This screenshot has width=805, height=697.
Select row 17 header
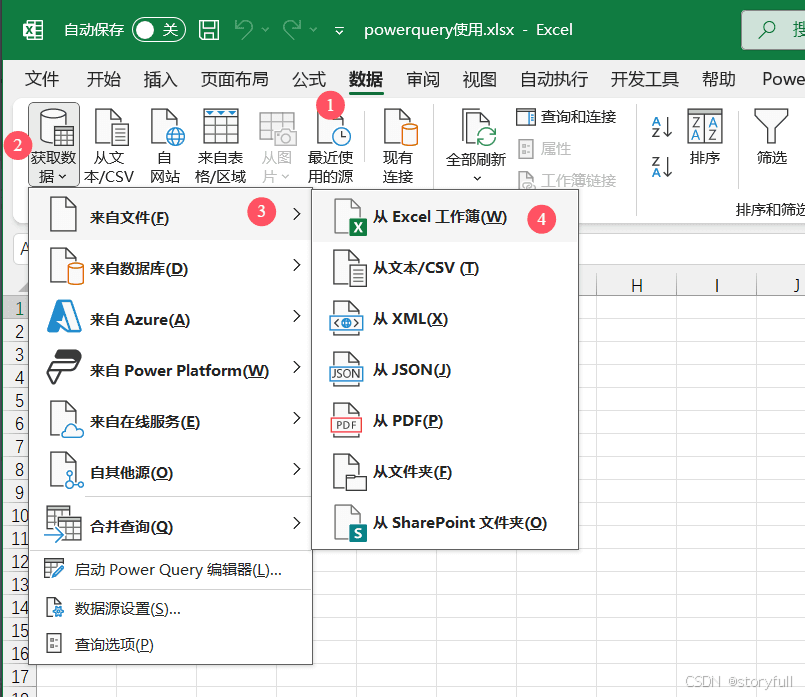tap(19, 676)
